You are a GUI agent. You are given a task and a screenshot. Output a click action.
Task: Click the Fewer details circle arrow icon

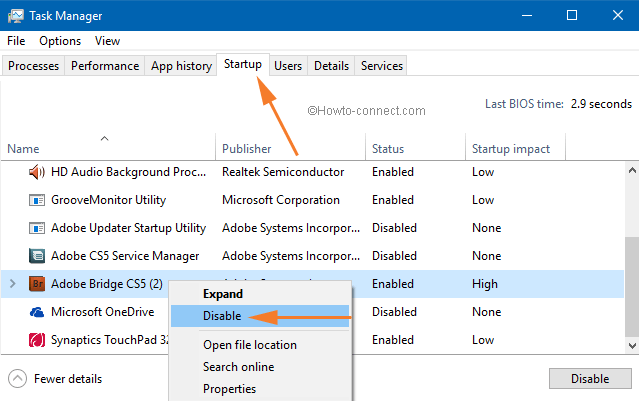pos(17,379)
